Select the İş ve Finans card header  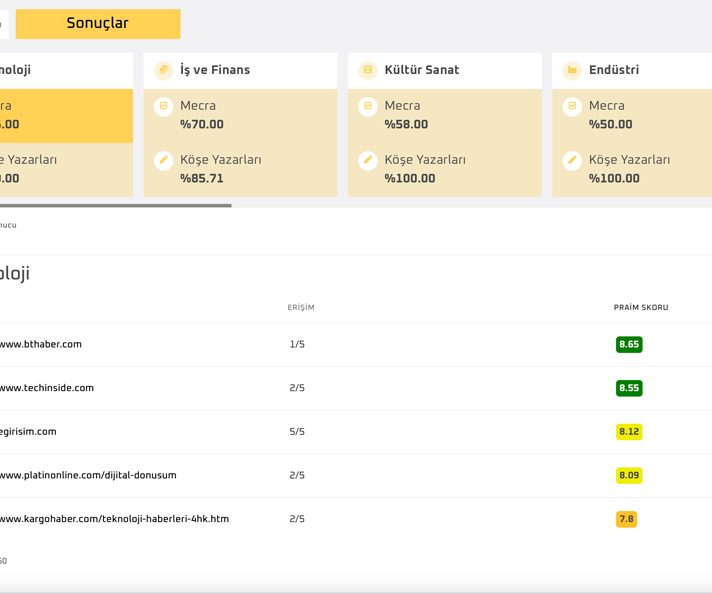coord(240,70)
